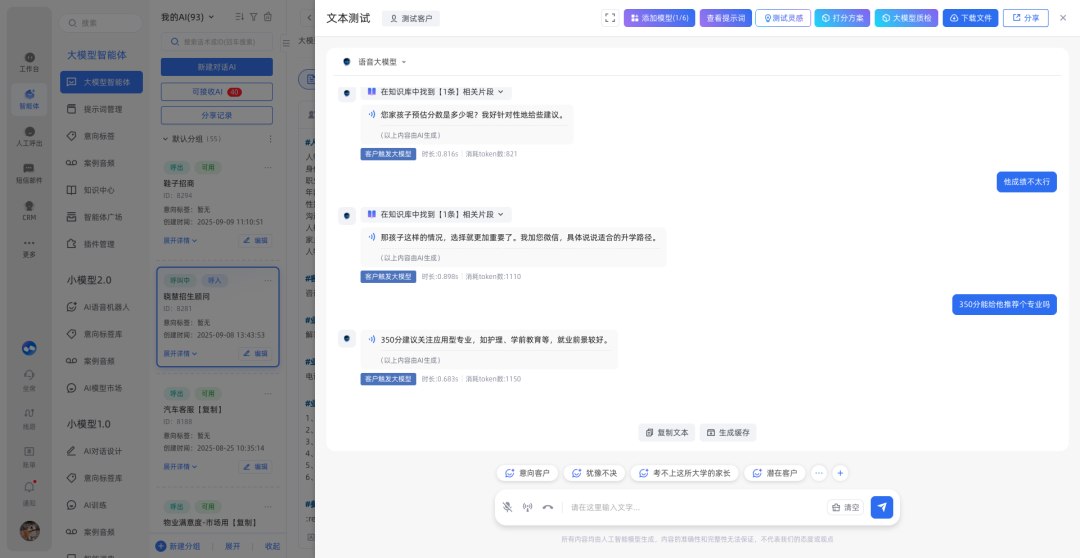Viewport: 1080px width, 558px height.
Task: Show more personas via the ellipsis button
Action: (819, 473)
